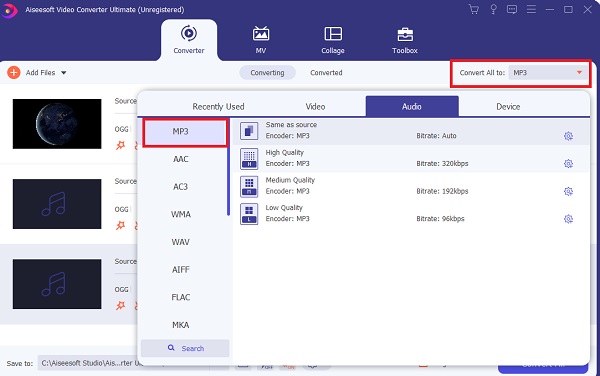Select the Recently Used format tab

click(x=218, y=106)
